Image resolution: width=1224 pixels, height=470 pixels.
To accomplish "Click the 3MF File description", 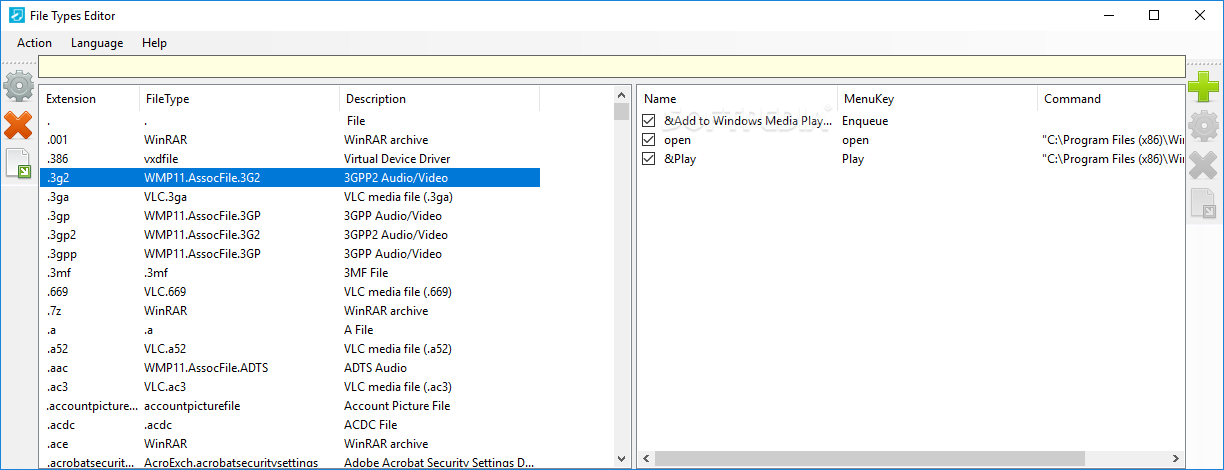I will pos(366,273).
